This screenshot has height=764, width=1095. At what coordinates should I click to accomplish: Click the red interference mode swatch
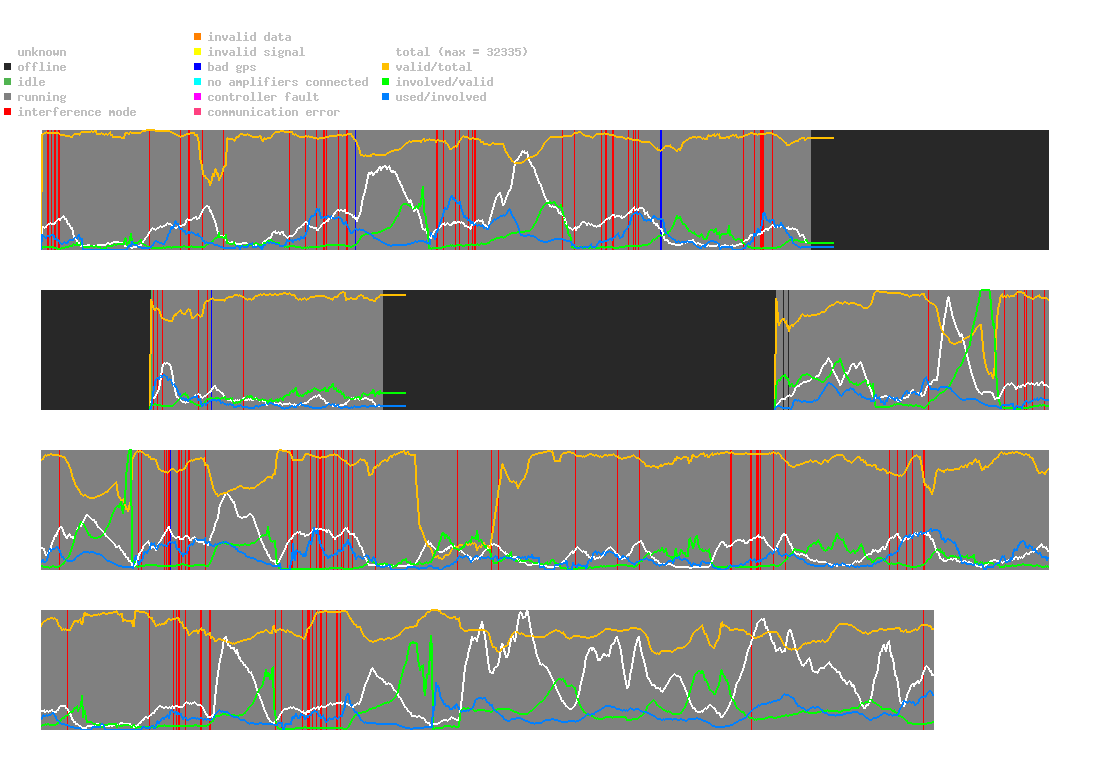click(8, 112)
